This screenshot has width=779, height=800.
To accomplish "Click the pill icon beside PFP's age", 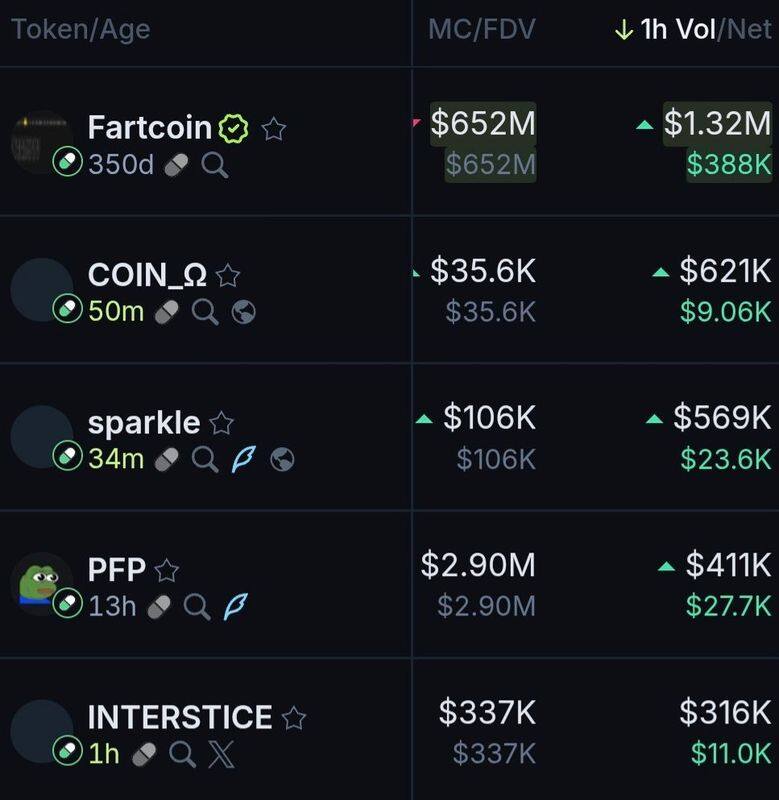I will pos(159,606).
